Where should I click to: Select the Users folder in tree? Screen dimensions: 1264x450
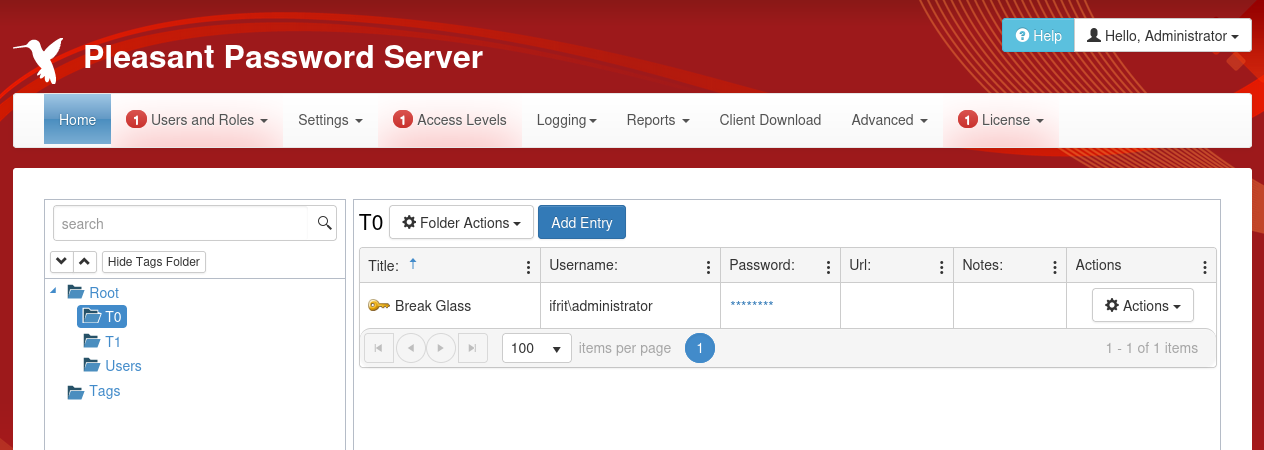(123, 366)
